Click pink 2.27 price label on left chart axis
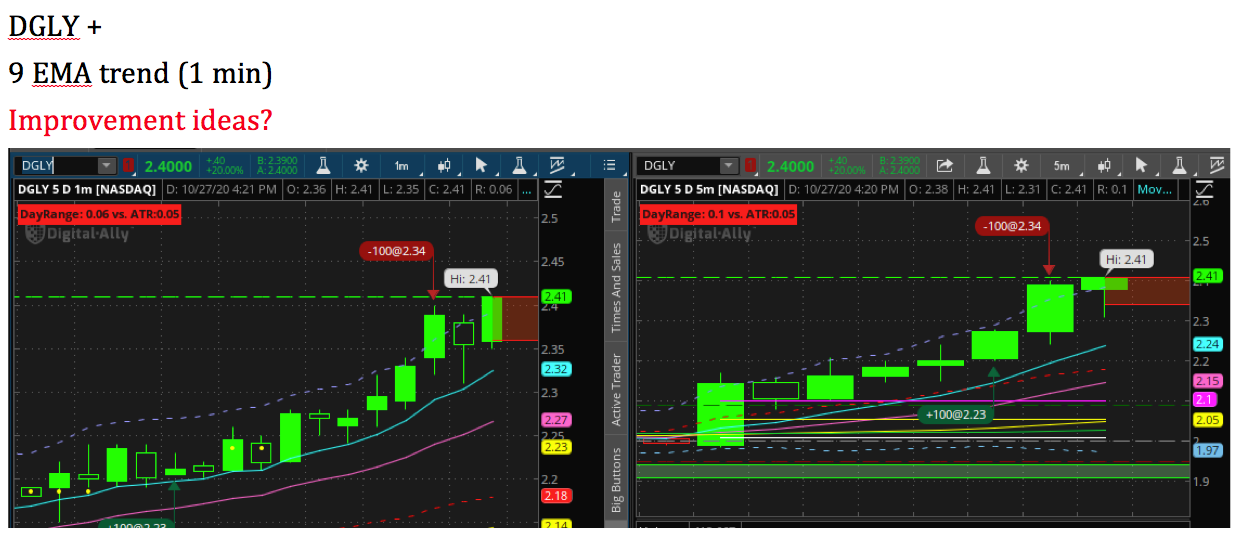Screen dimensions: 1251x538 [x=556, y=420]
